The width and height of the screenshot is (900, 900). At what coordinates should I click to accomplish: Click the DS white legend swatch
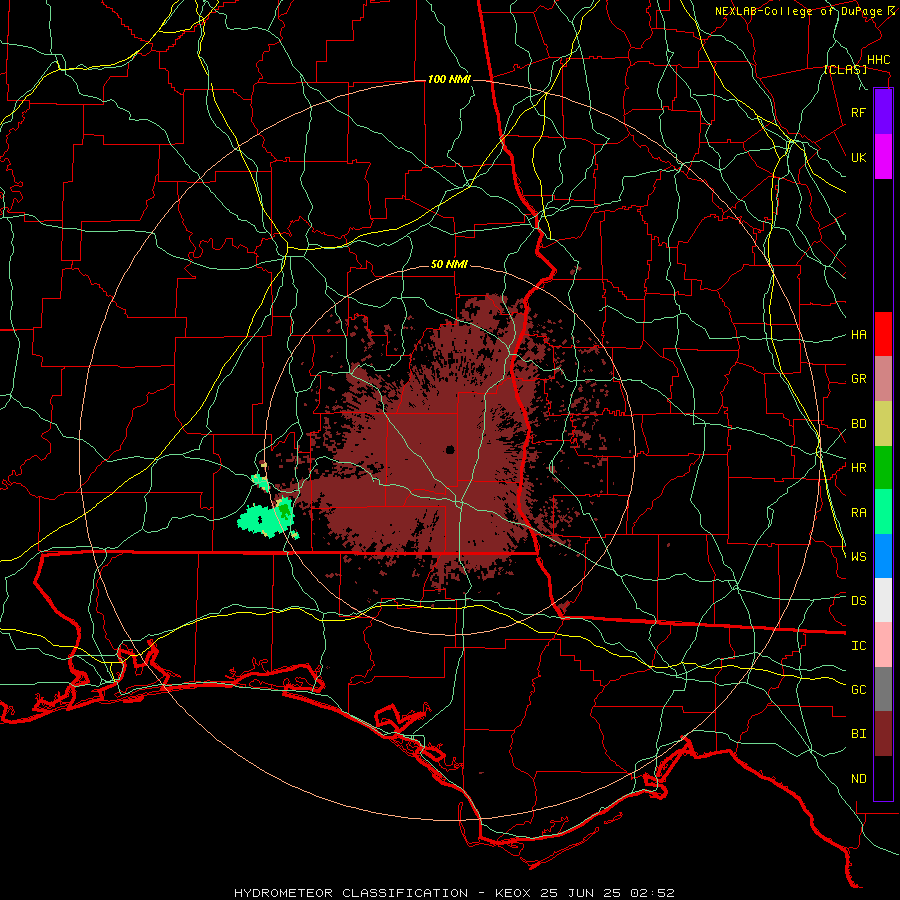(x=883, y=600)
